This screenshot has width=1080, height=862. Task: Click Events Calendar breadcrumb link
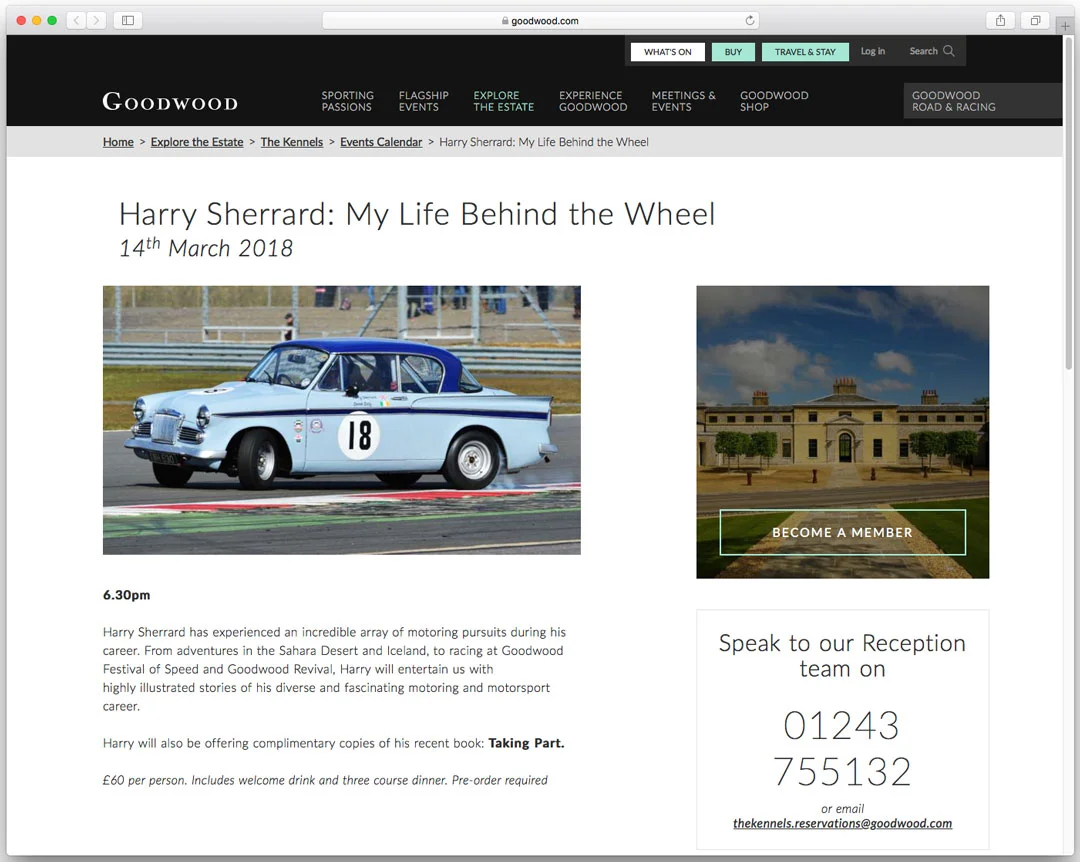(x=381, y=142)
